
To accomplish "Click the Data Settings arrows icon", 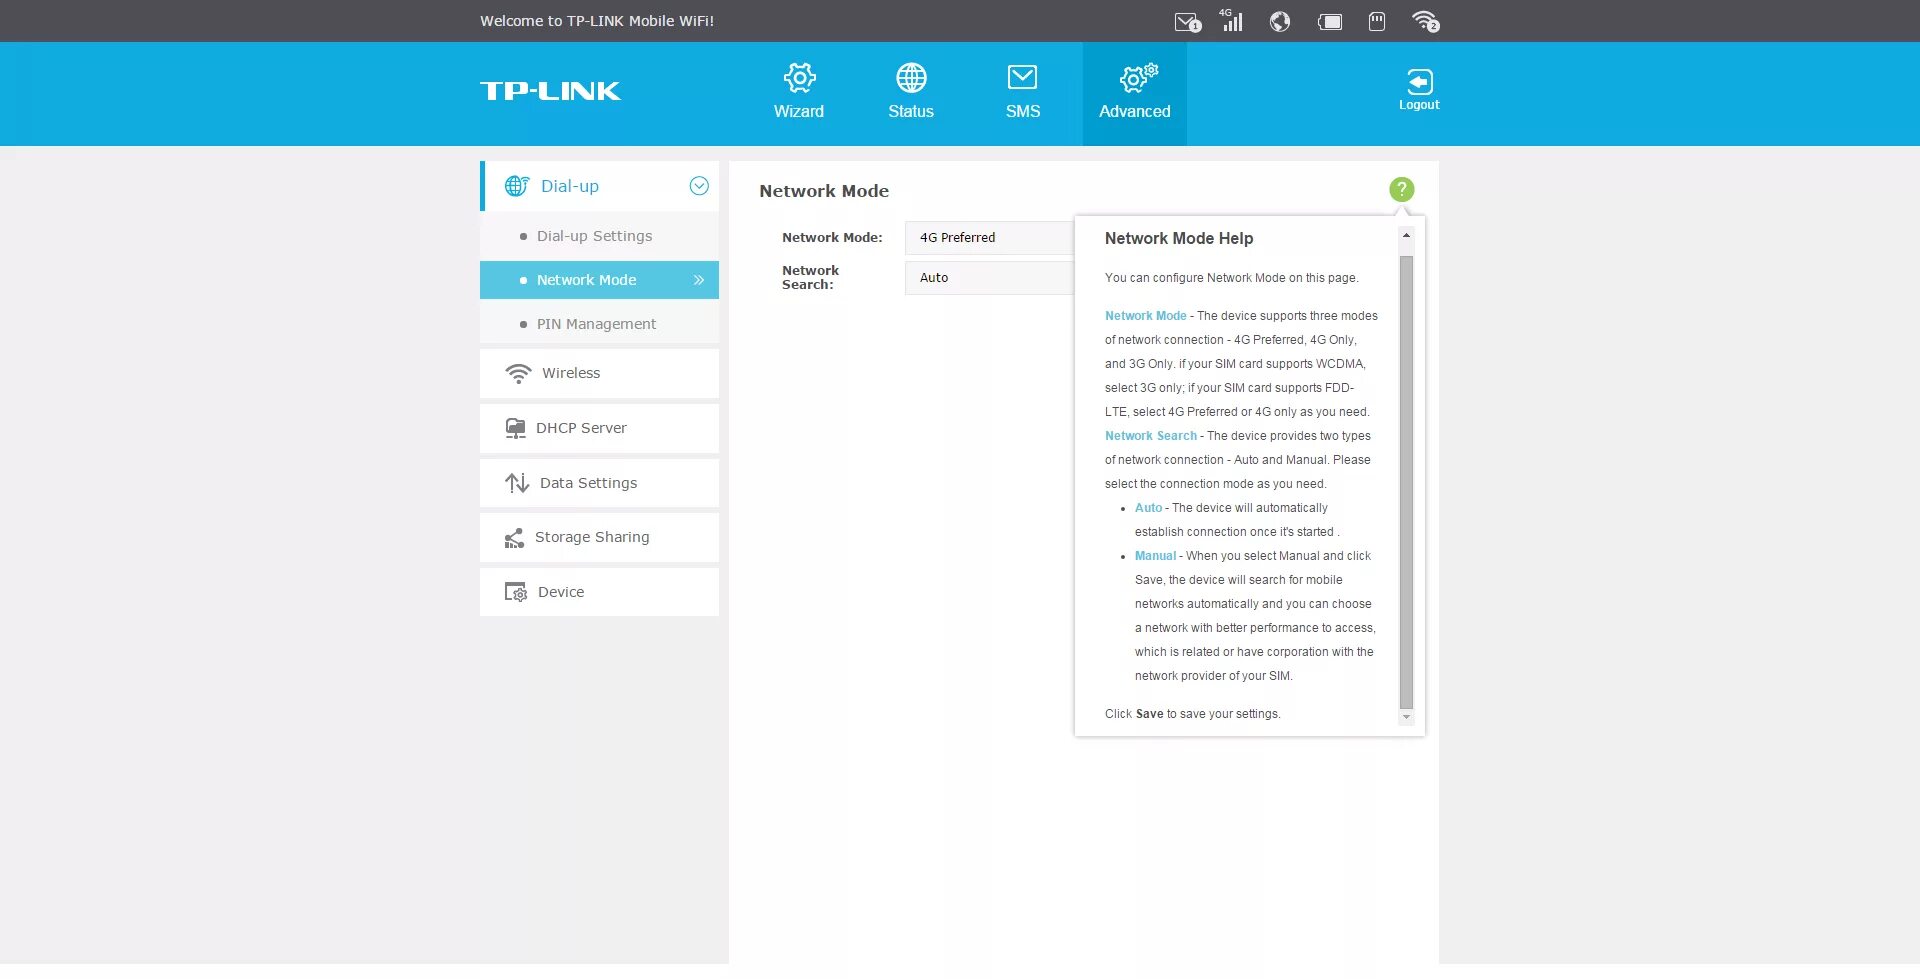I will pos(517,483).
